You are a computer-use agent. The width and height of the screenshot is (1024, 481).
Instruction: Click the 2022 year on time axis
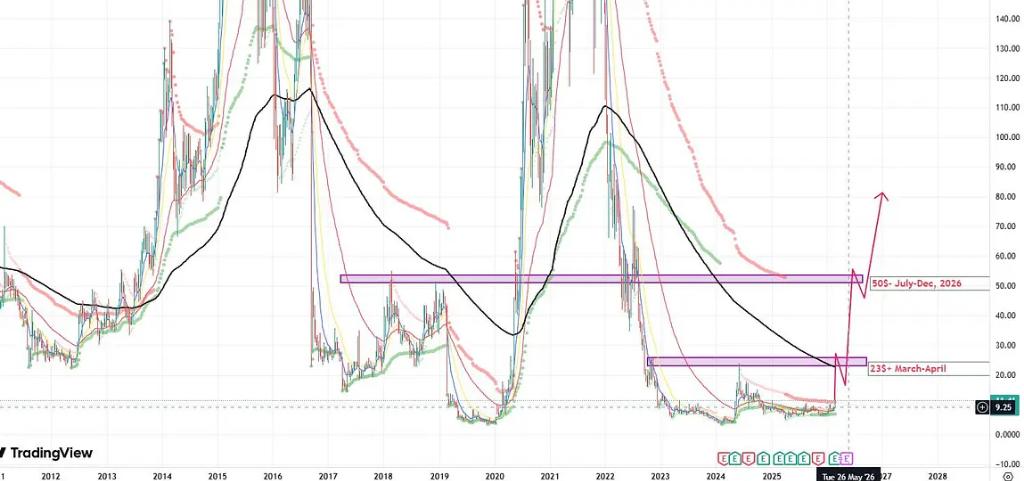(x=605, y=476)
